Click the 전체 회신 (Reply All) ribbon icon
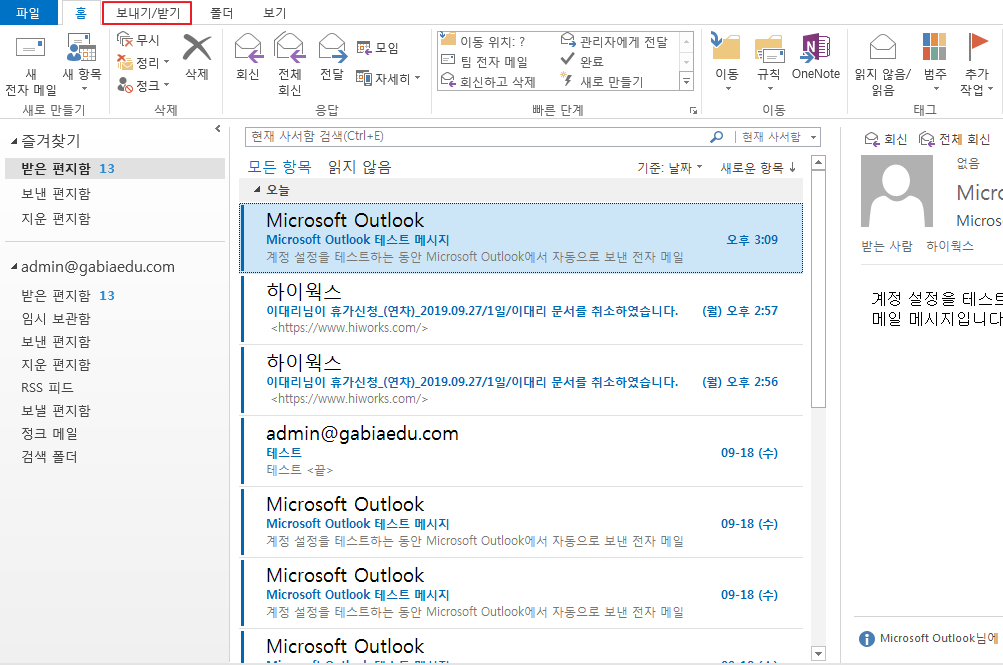Viewport: 1003px width, 665px height. [289, 48]
